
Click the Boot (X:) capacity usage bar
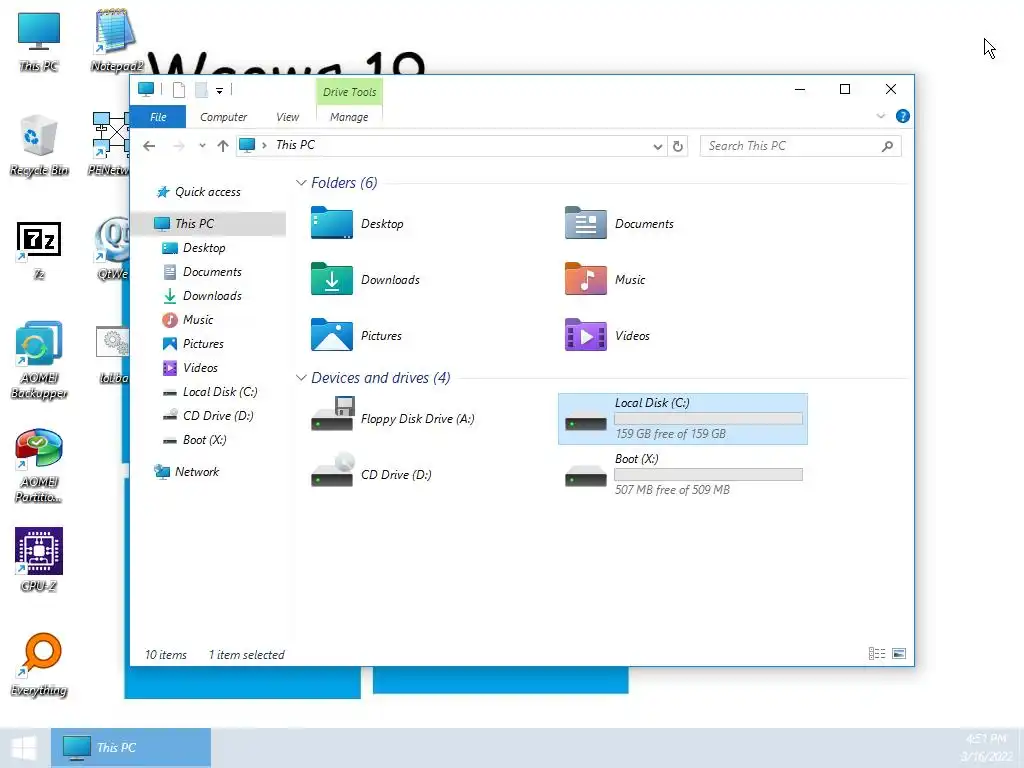coord(709,475)
